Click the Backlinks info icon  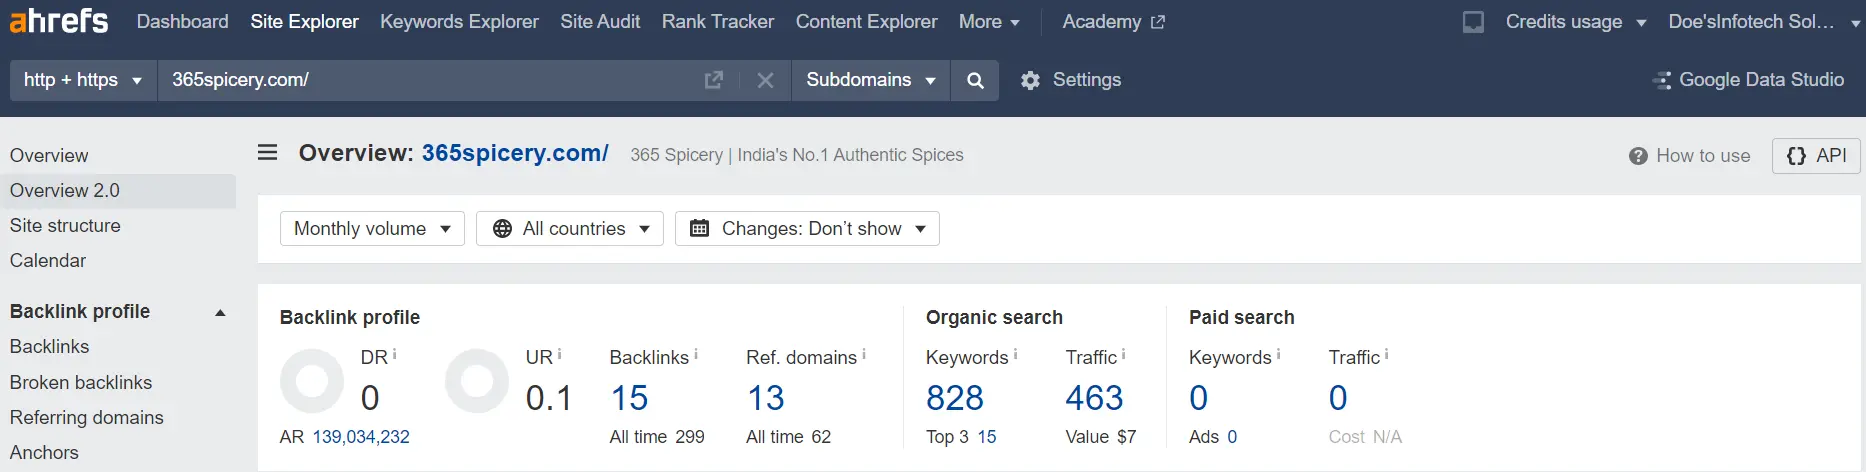(696, 354)
